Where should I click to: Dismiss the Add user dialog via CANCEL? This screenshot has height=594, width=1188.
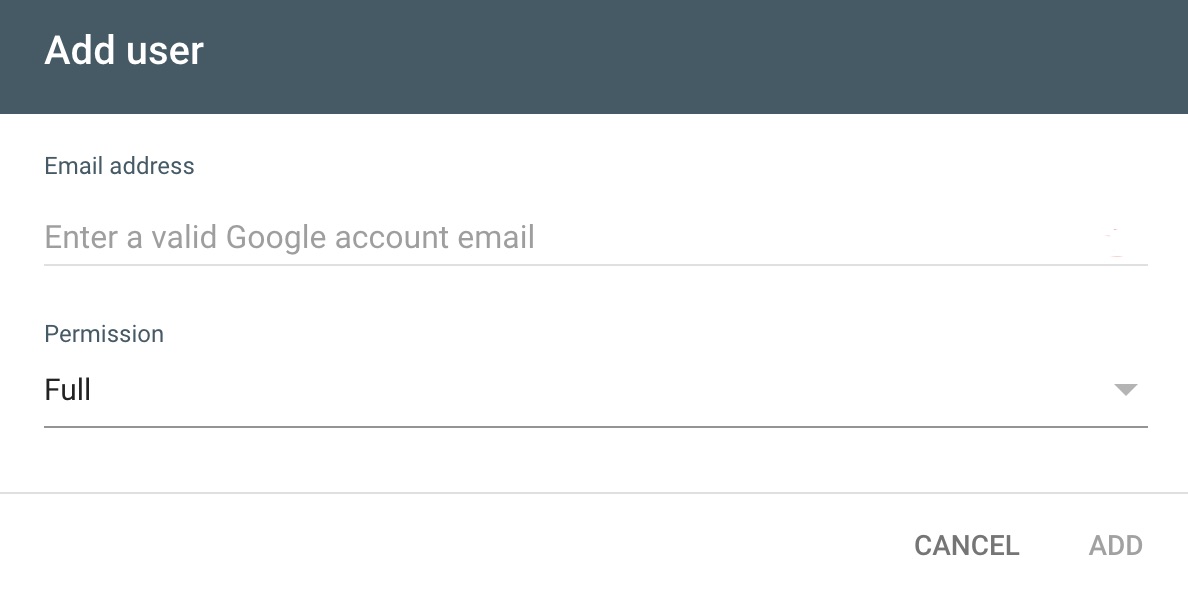[x=966, y=545]
